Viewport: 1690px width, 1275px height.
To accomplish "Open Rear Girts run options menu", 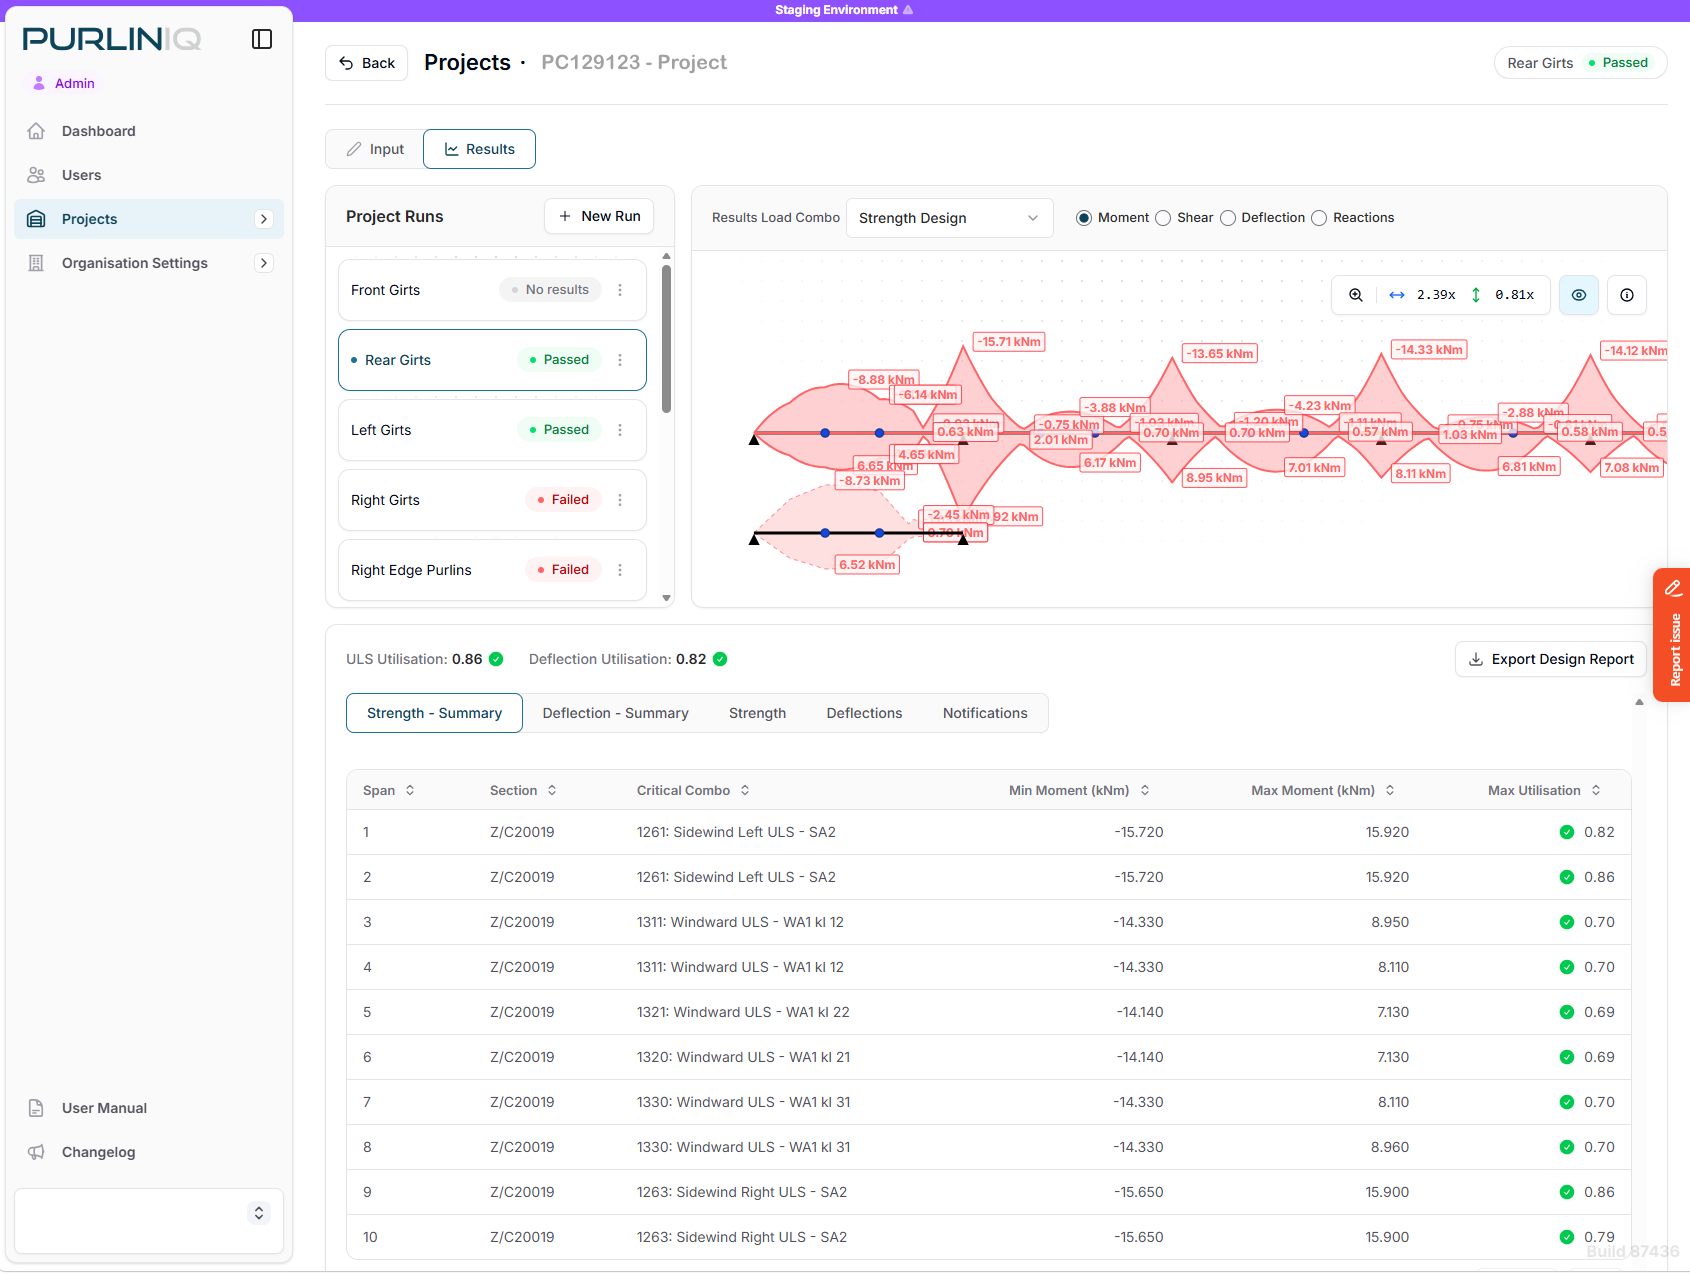I will coord(620,360).
